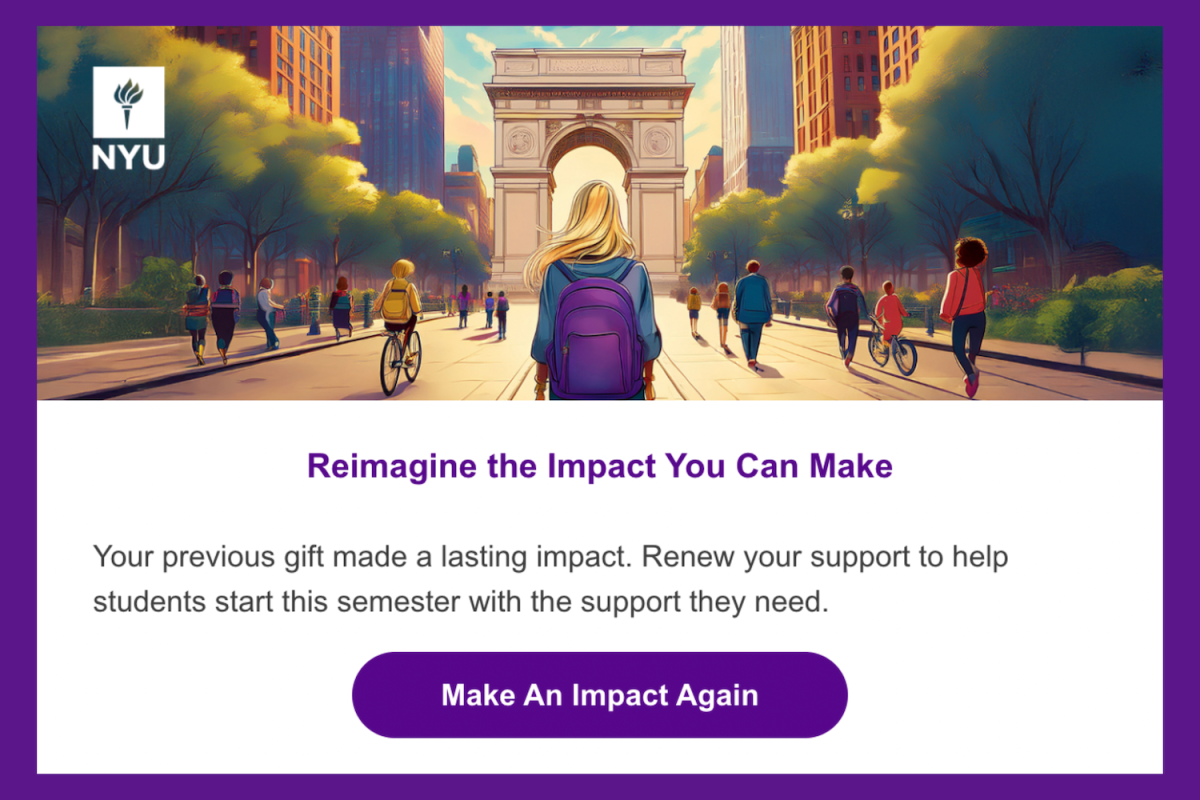Click the woman in the red jacket
Image resolution: width=1200 pixels, height=800 pixels.
pyautogui.click(x=966, y=305)
